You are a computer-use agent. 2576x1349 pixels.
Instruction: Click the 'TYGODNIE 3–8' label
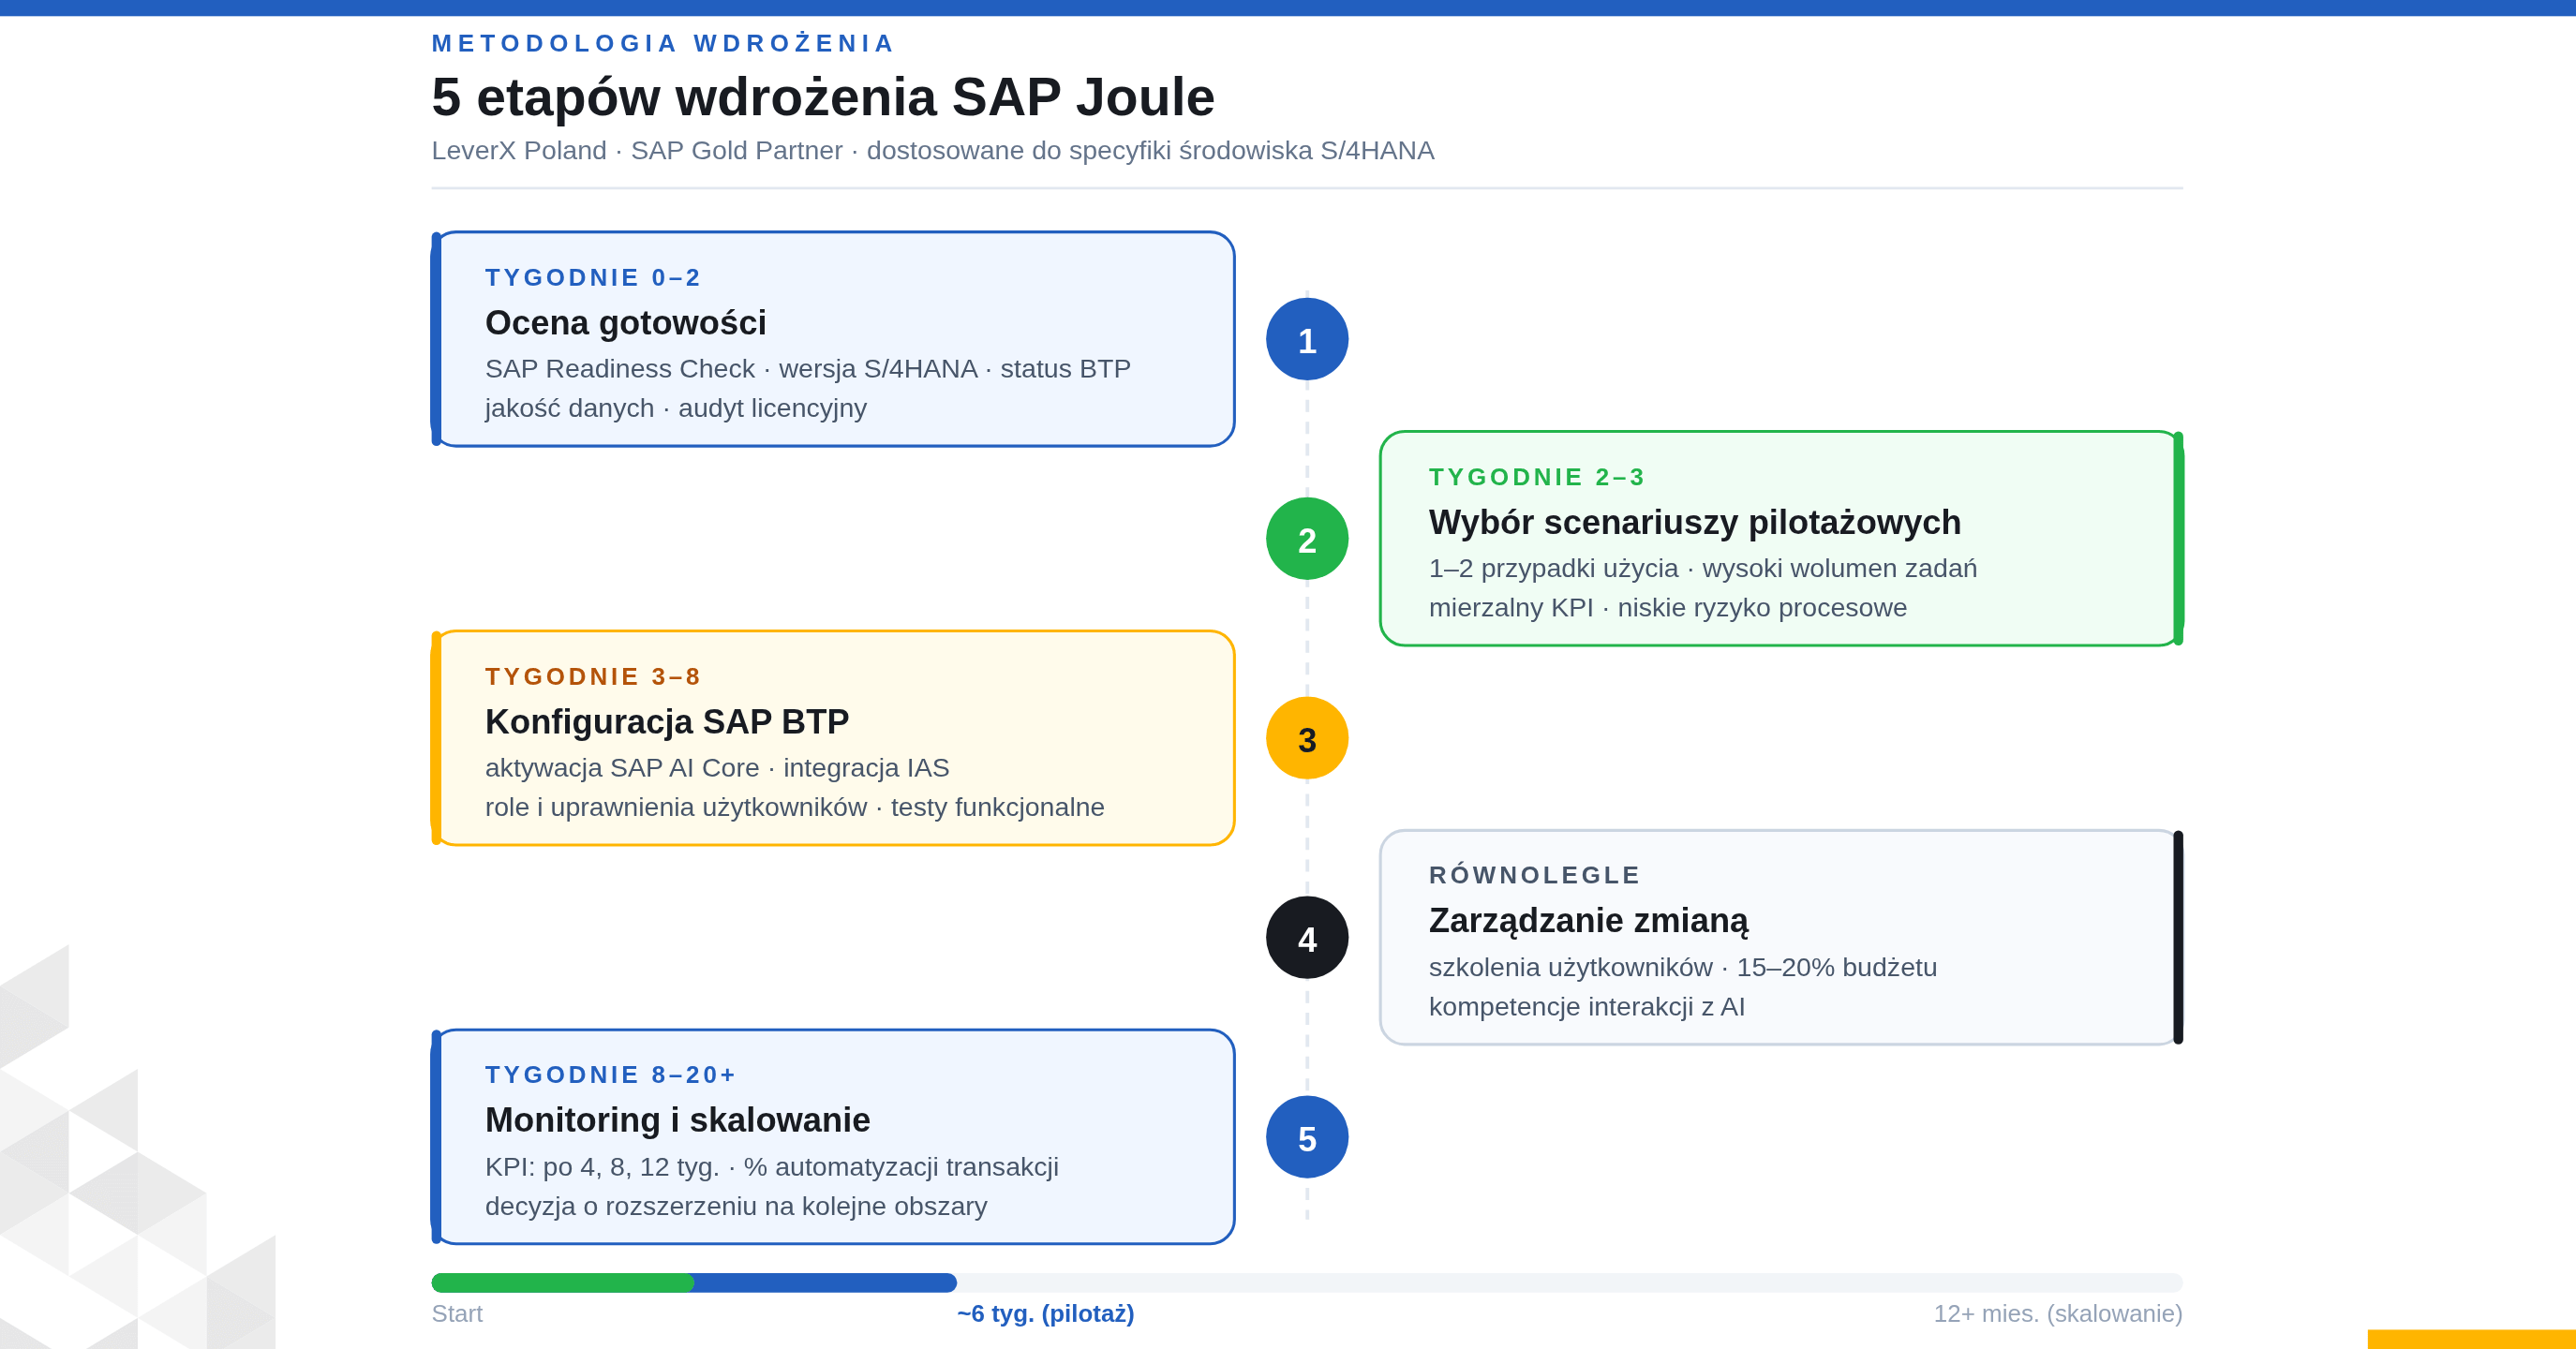tap(593, 677)
